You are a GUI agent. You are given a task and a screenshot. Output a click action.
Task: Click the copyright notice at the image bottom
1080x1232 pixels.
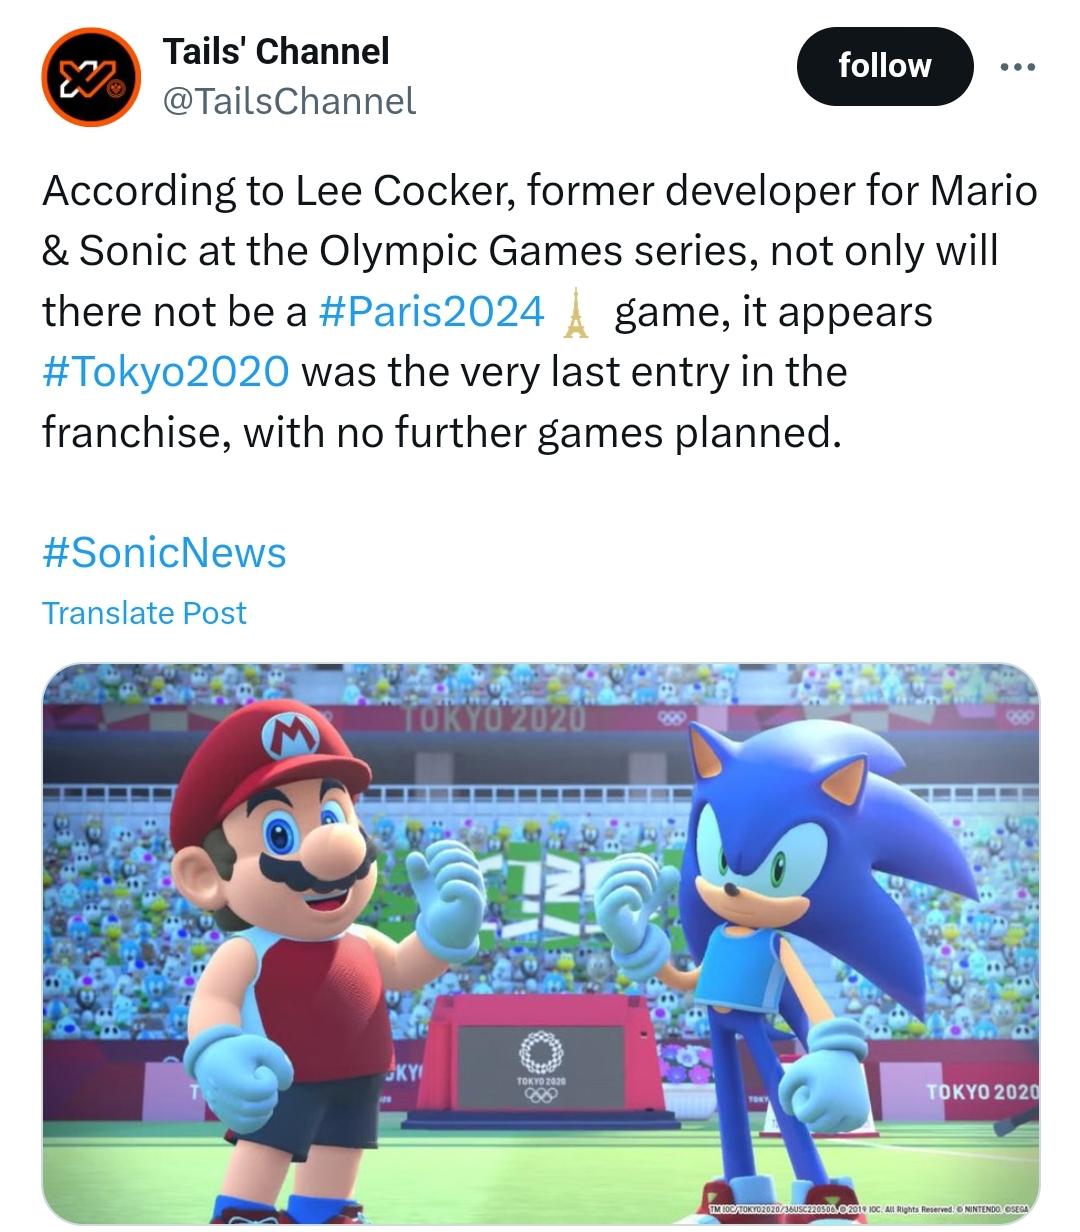[x=870, y=1209]
